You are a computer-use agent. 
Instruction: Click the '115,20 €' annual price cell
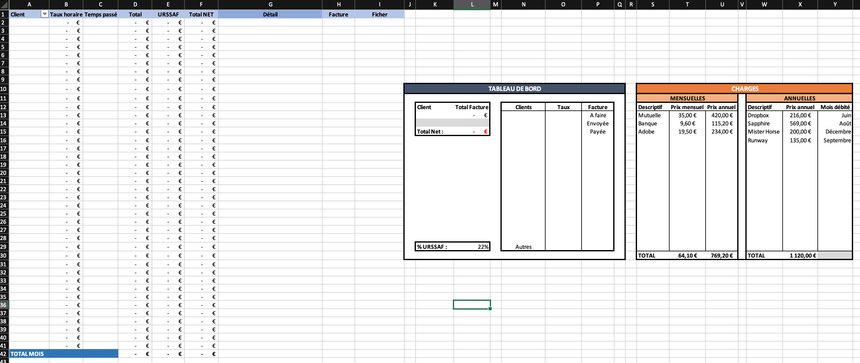tap(721, 124)
